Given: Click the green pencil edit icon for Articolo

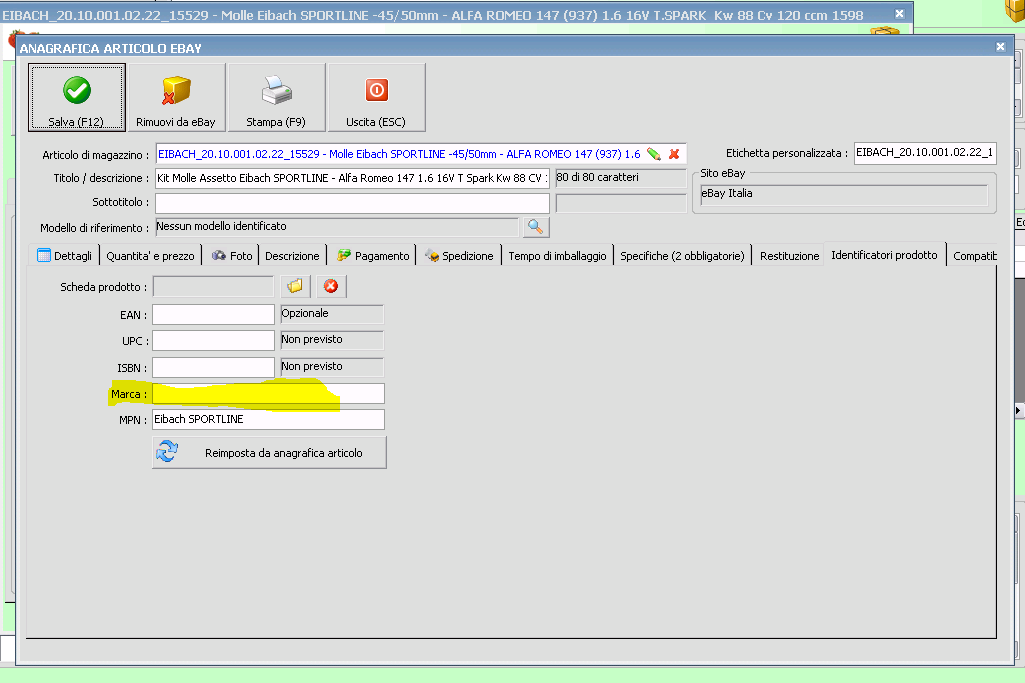Looking at the screenshot, I should (654, 154).
